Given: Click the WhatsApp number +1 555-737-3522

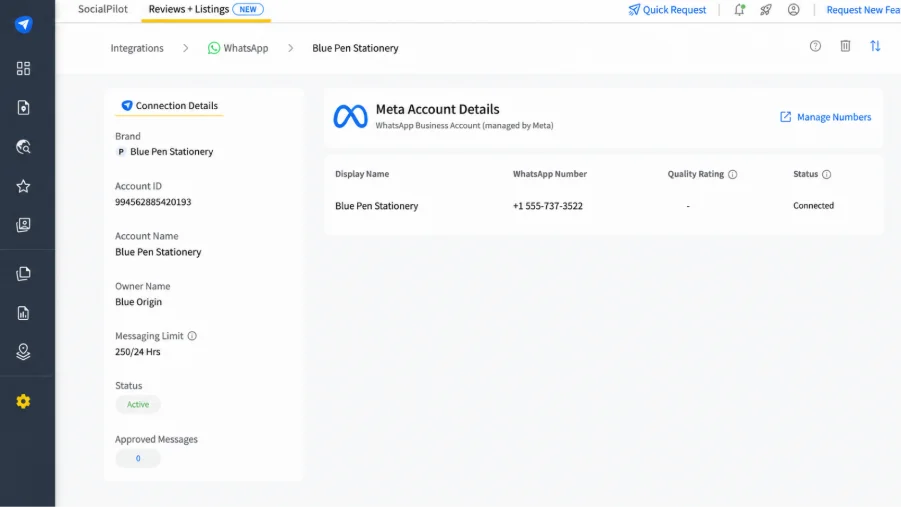Looking at the screenshot, I should 548,206.
